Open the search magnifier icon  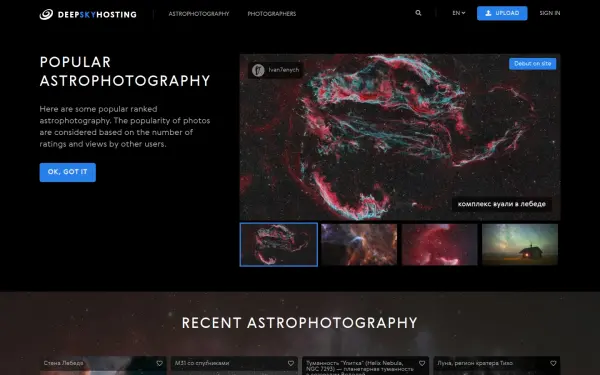click(x=418, y=13)
